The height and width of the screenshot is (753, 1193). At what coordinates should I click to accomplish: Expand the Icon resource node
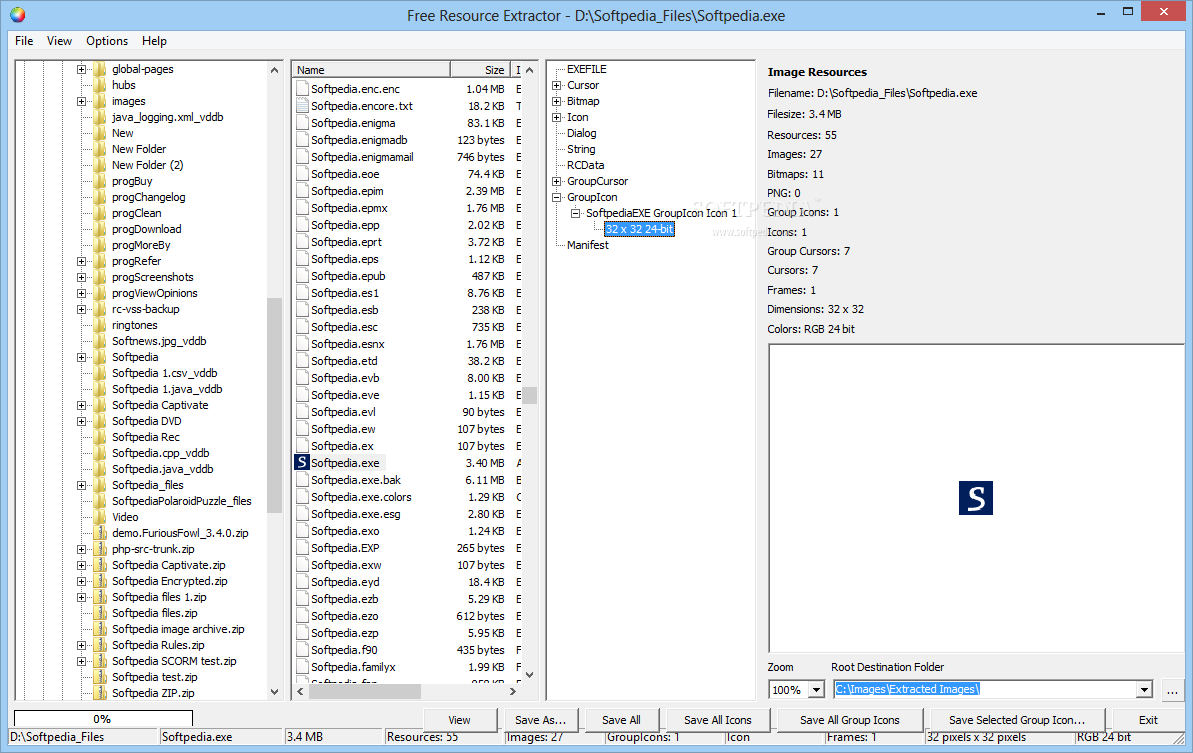(556, 117)
